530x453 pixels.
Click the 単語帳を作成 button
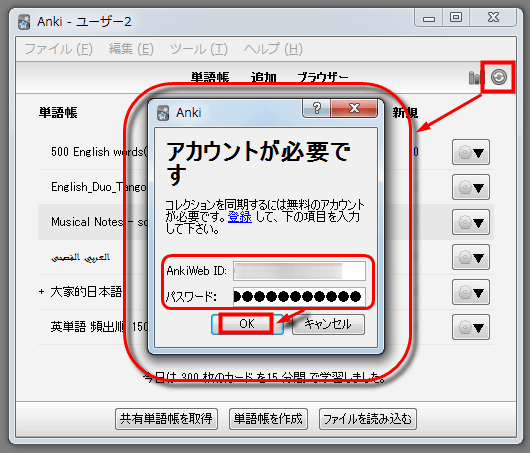268,419
